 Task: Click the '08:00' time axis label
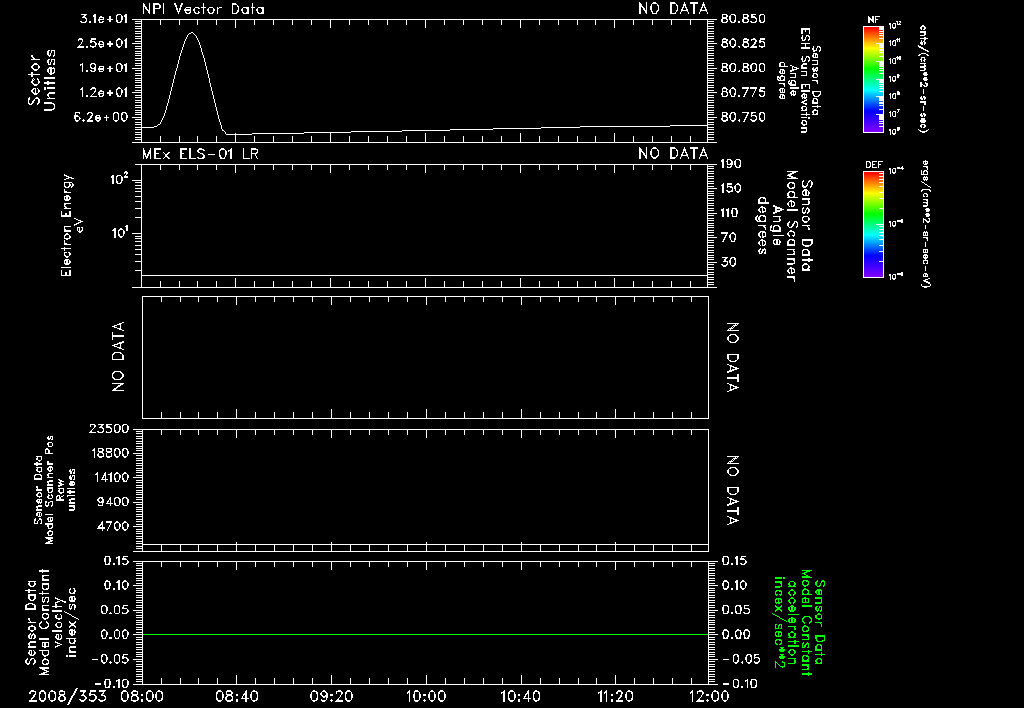tap(142, 696)
